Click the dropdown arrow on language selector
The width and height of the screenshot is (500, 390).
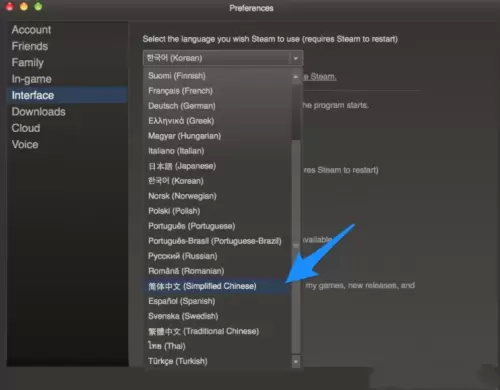point(296,58)
